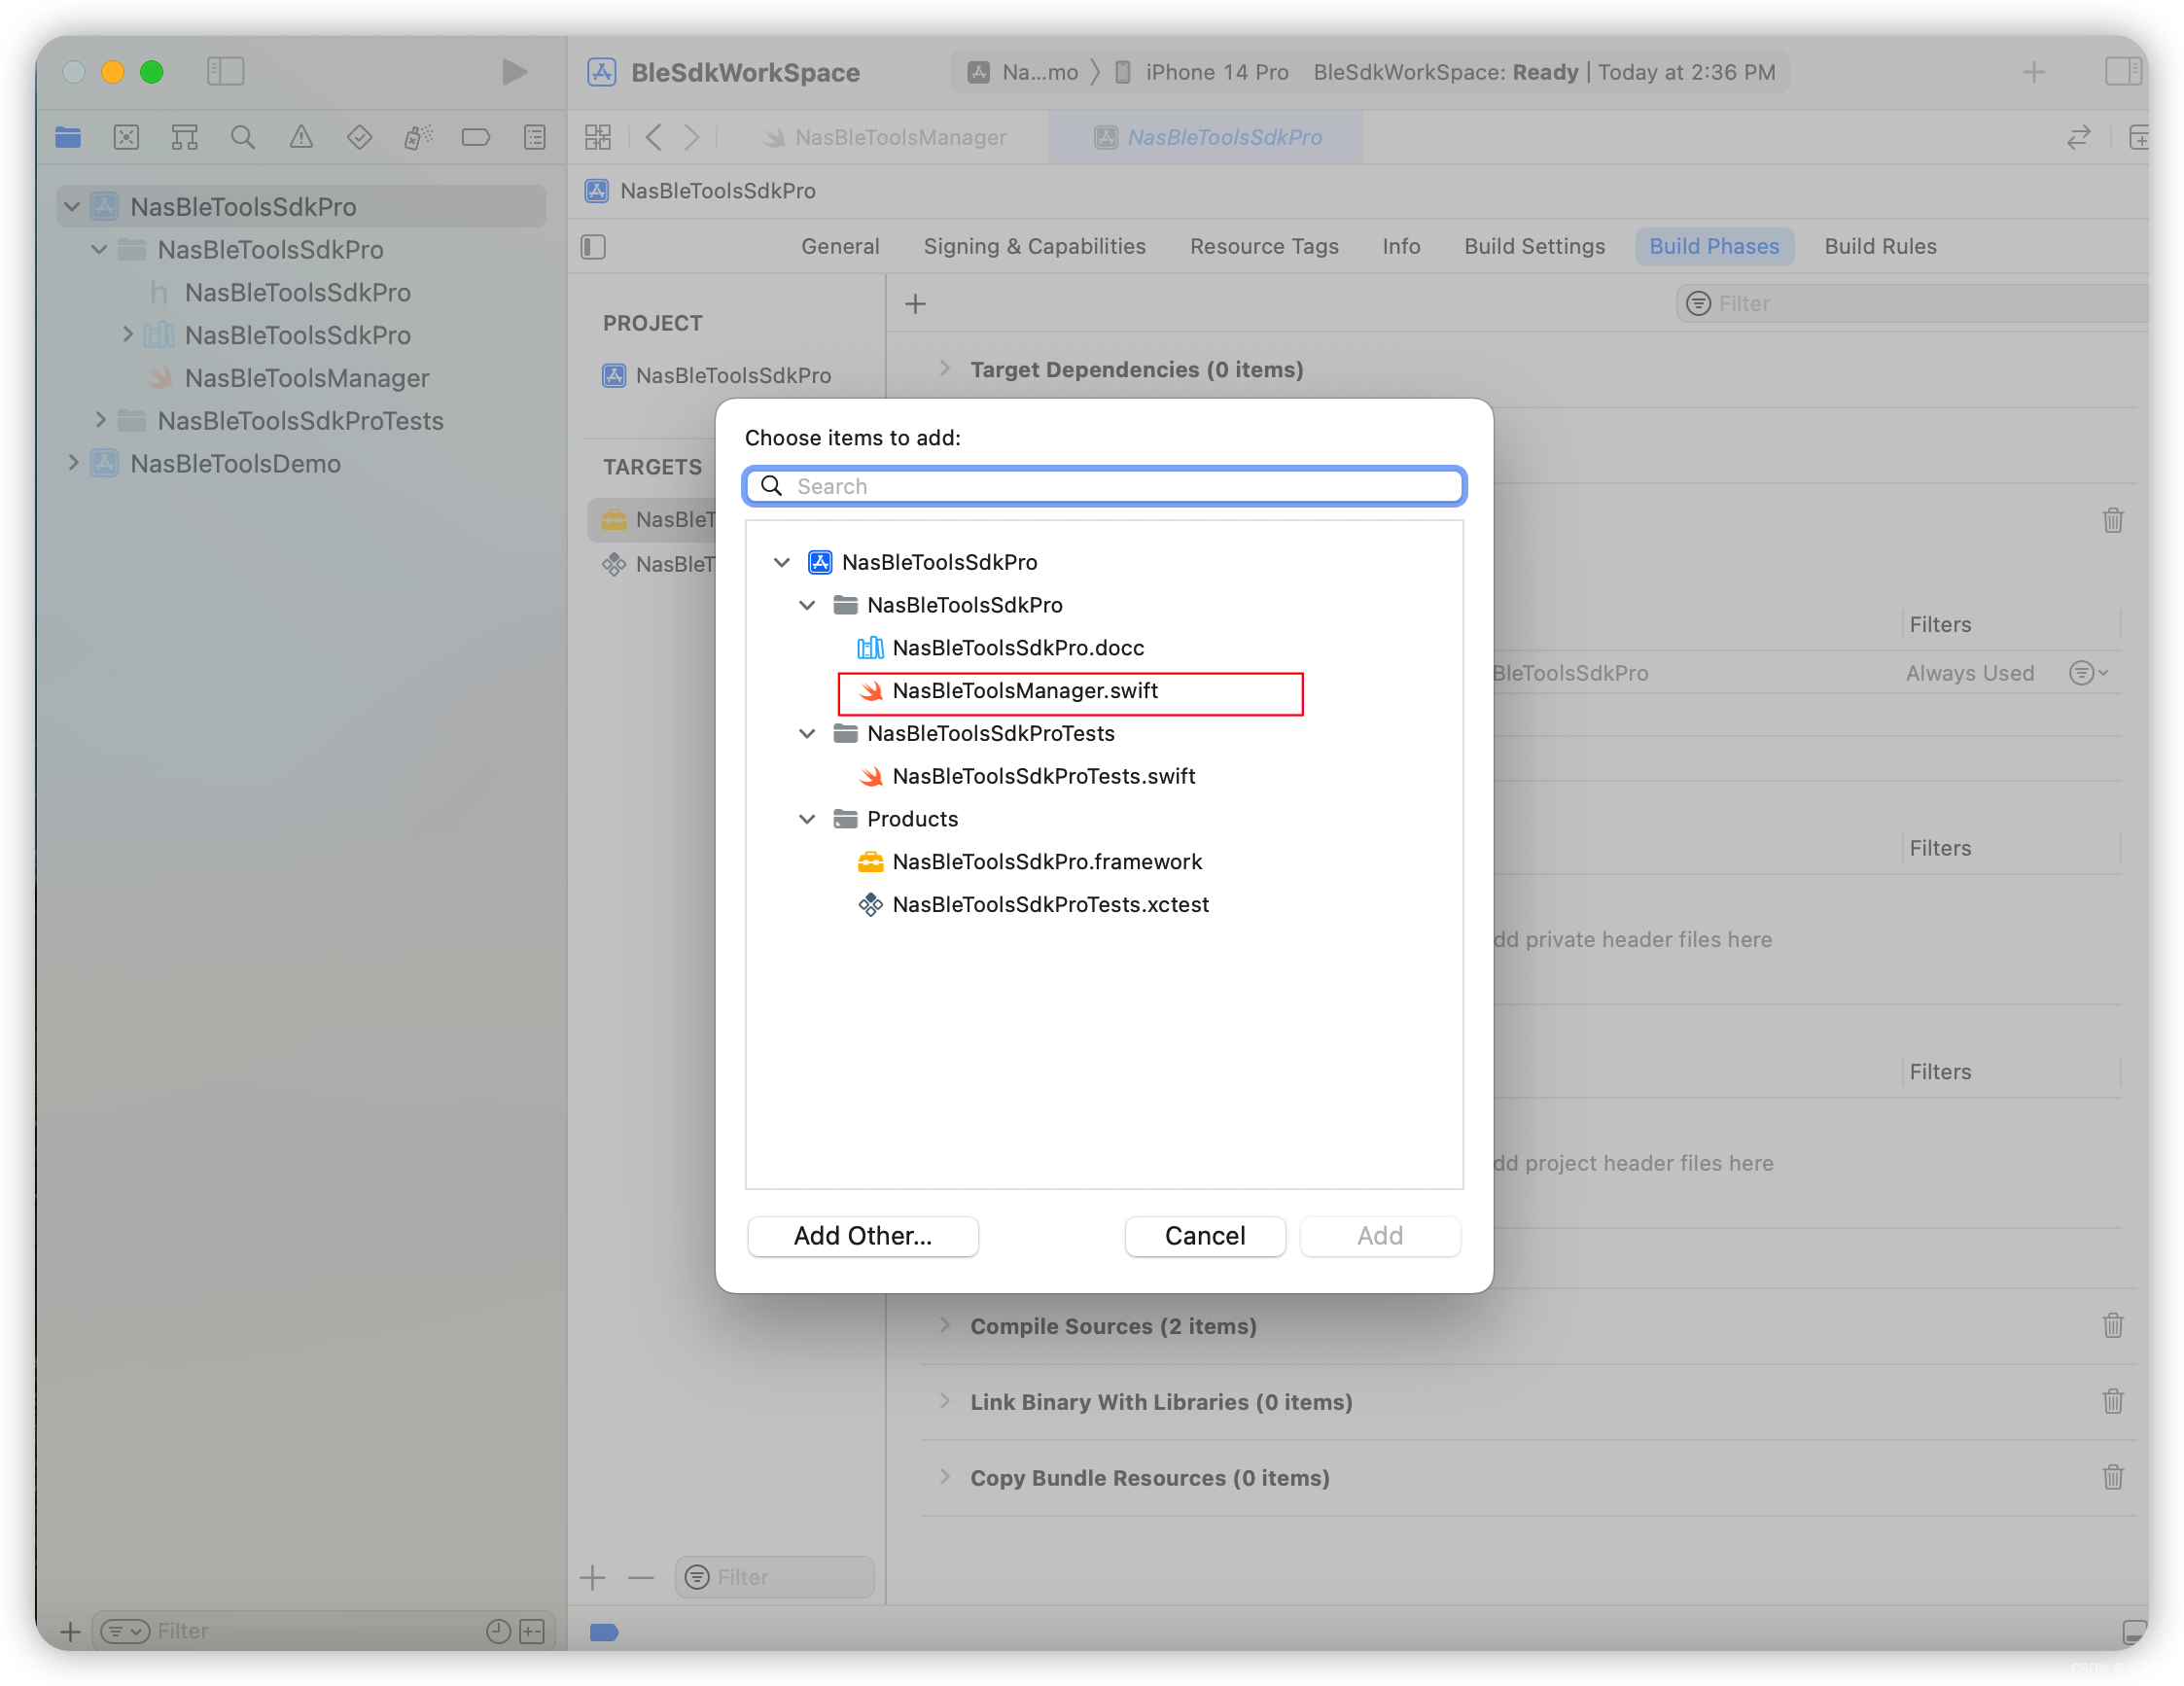
Task: Toggle the right inspector panel visibility
Action: [x=2123, y=71]
